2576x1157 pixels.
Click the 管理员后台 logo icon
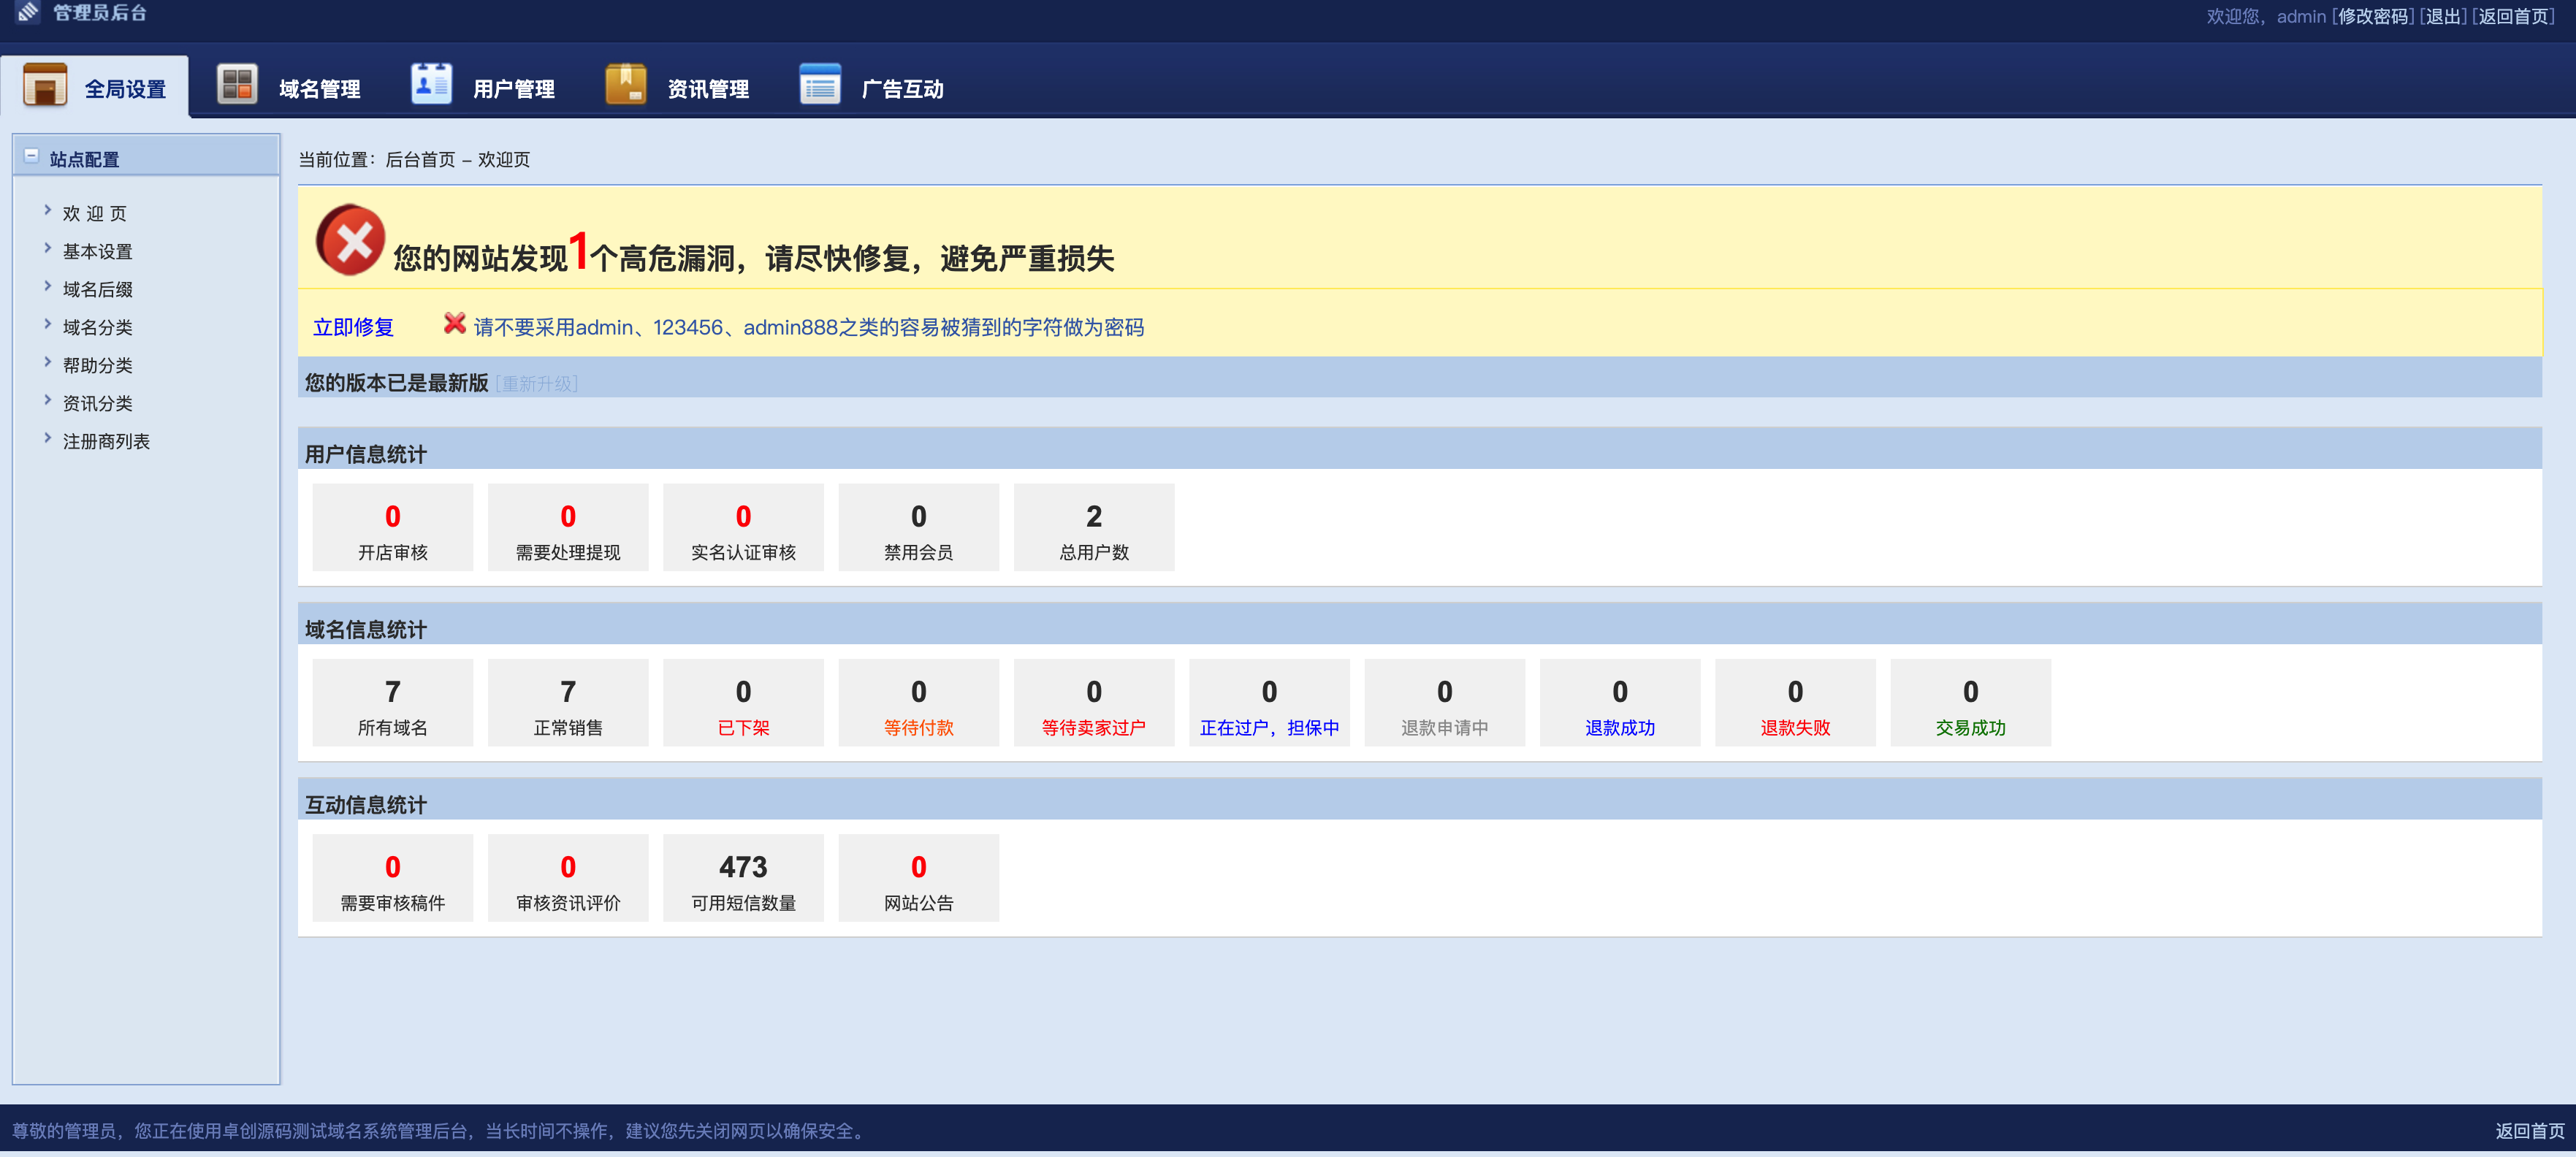[28, 12]
